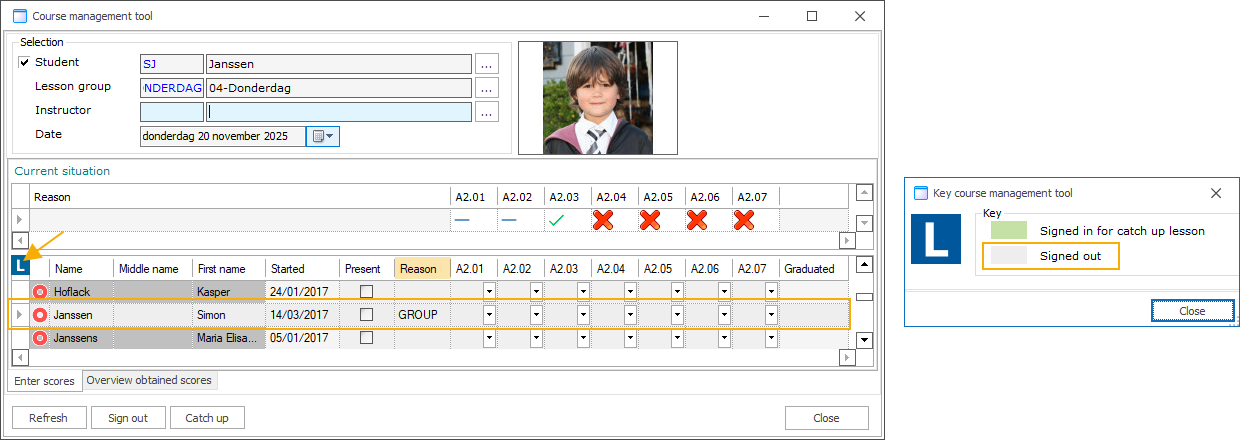Toggle the Student checkbox in Selection
This screenshot has height=440, width=1240.
pyautogui.click(x=25, y=63)
